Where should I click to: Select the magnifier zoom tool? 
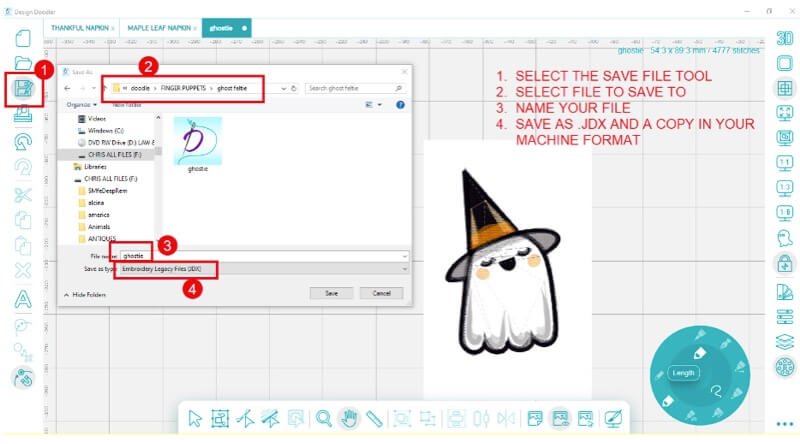pyautogui.click(x=323, y=419)
